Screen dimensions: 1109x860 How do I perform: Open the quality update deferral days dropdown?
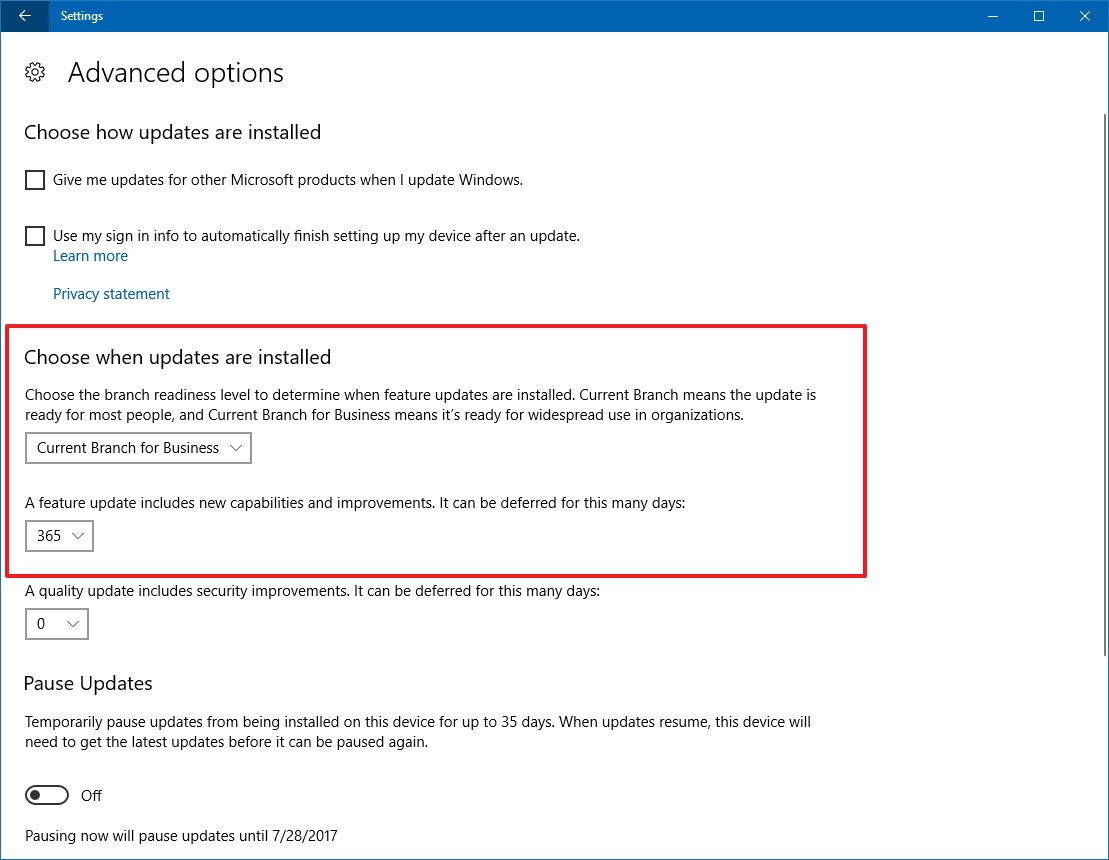57,624
